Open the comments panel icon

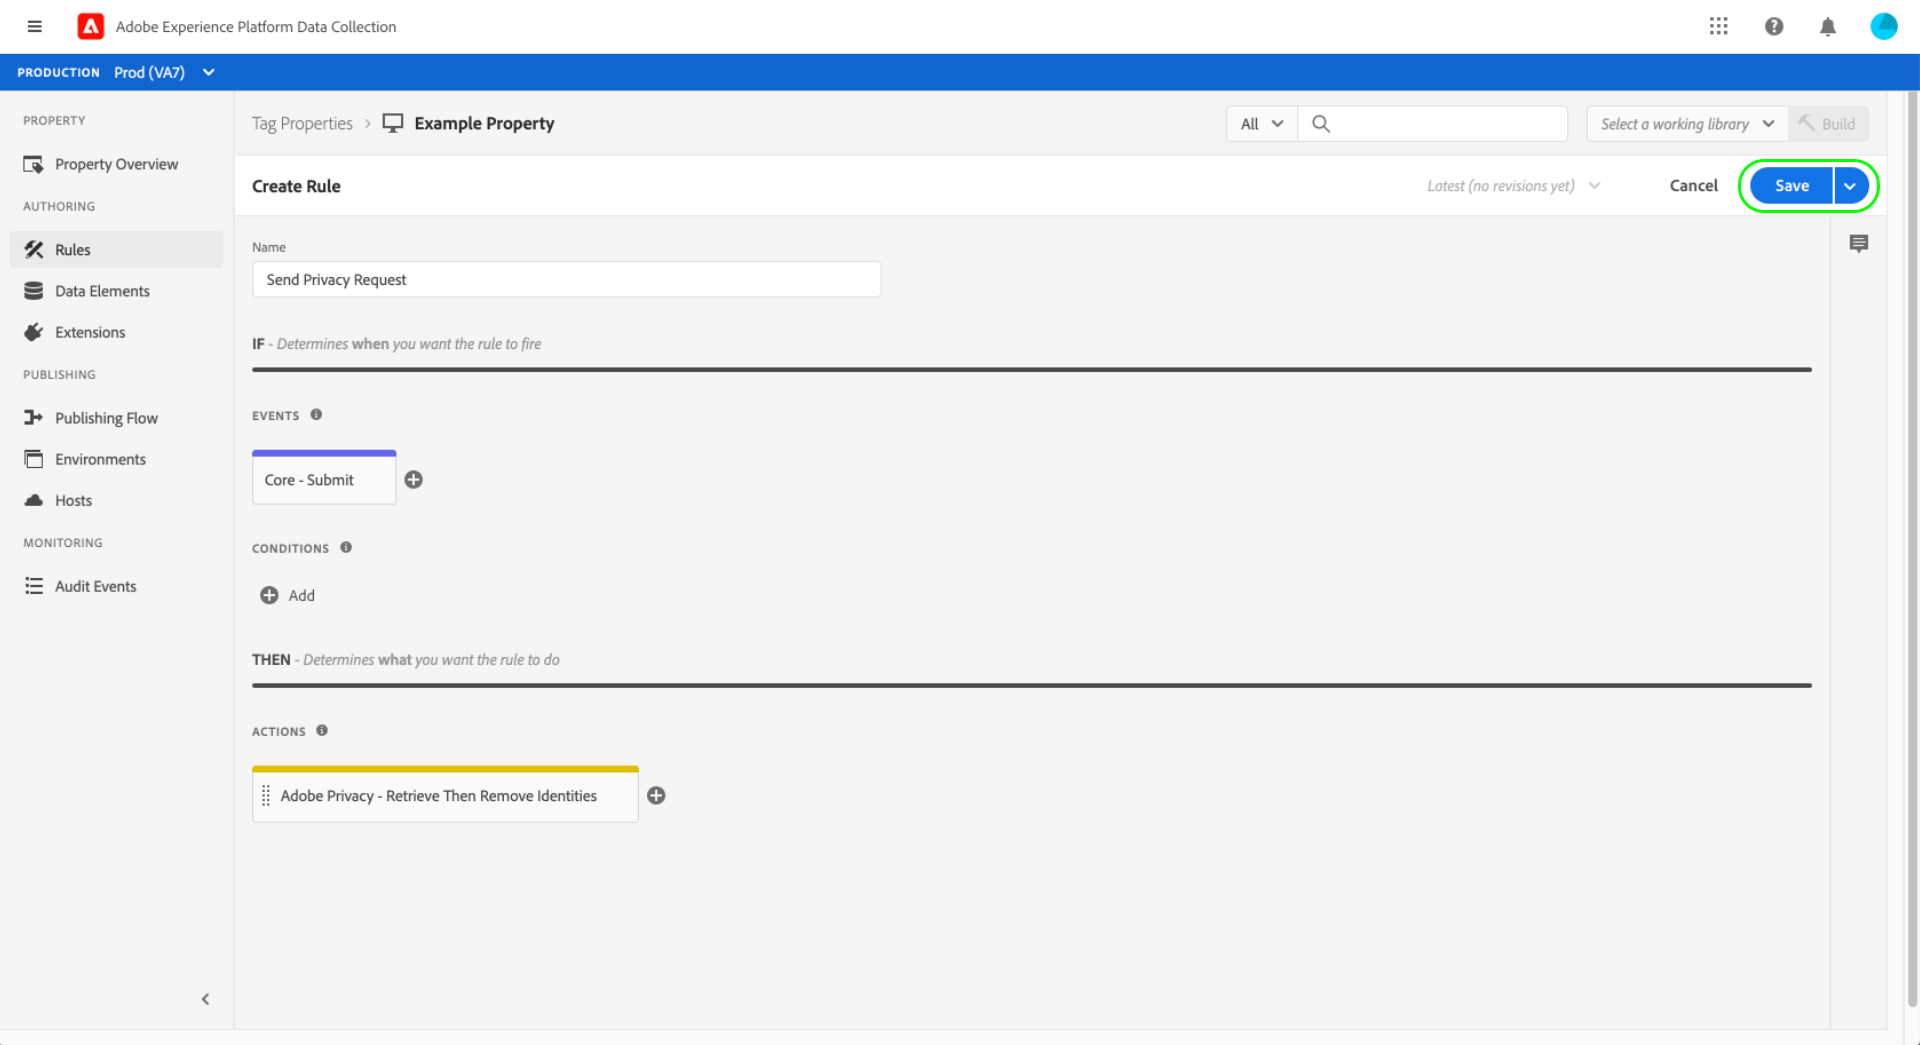(1858, 244)
